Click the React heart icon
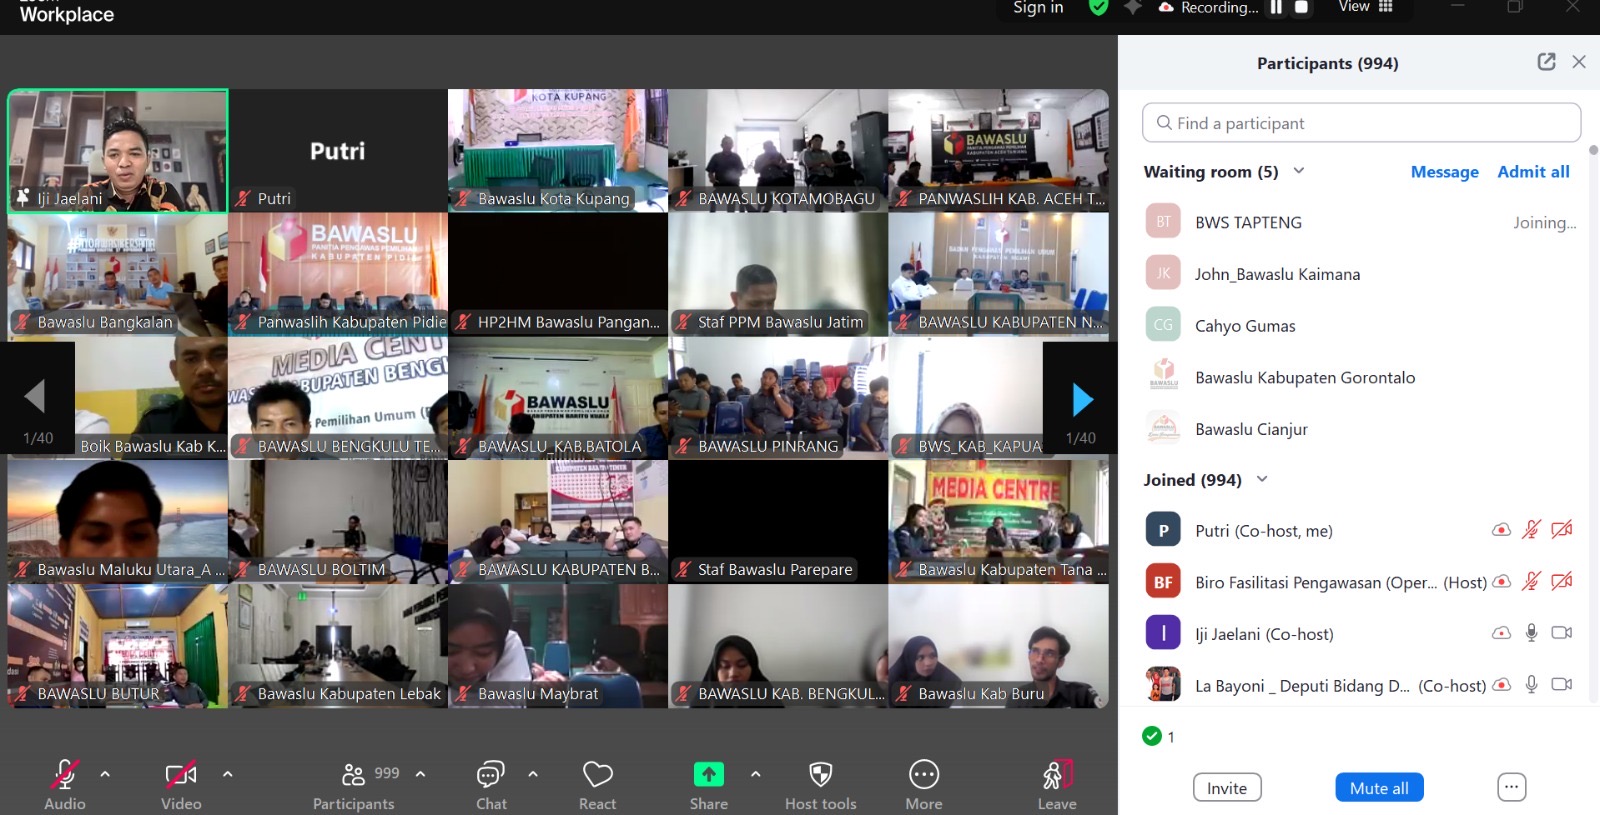 coord(597,775)
